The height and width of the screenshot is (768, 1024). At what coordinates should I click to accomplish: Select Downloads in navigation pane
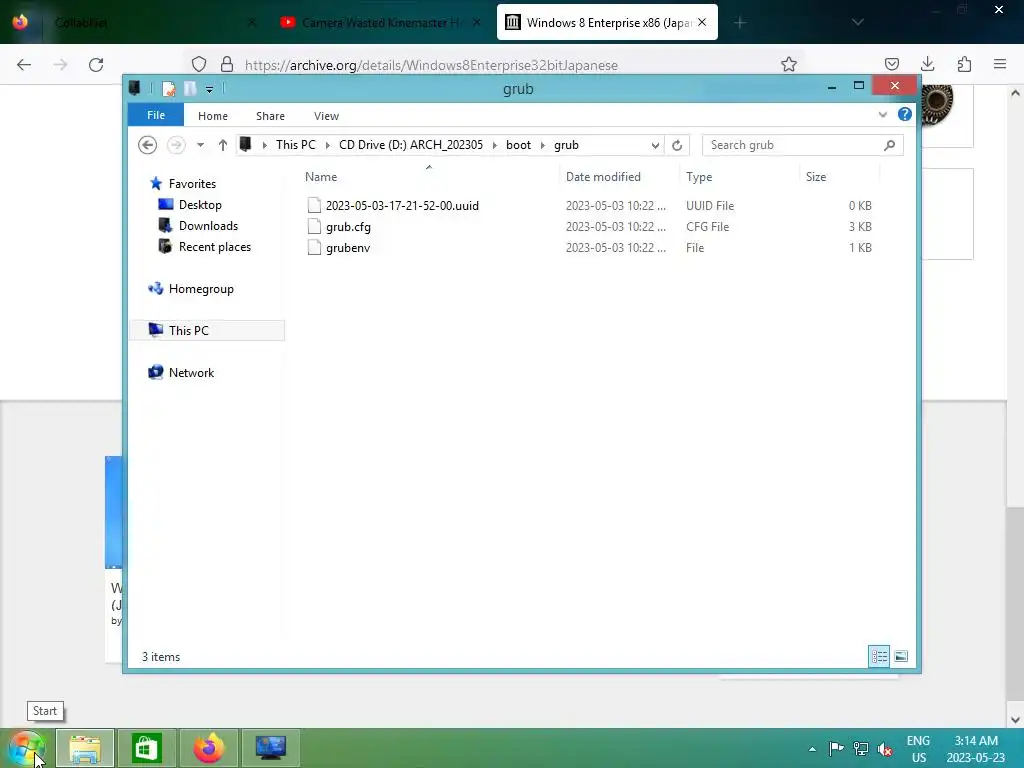coord(208,225)
